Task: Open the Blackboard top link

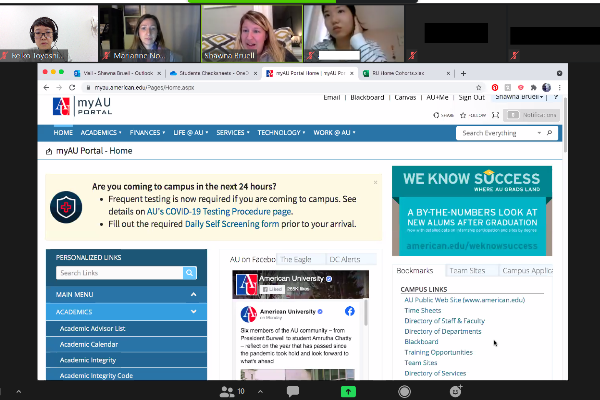Action: (x=367, y=98)
